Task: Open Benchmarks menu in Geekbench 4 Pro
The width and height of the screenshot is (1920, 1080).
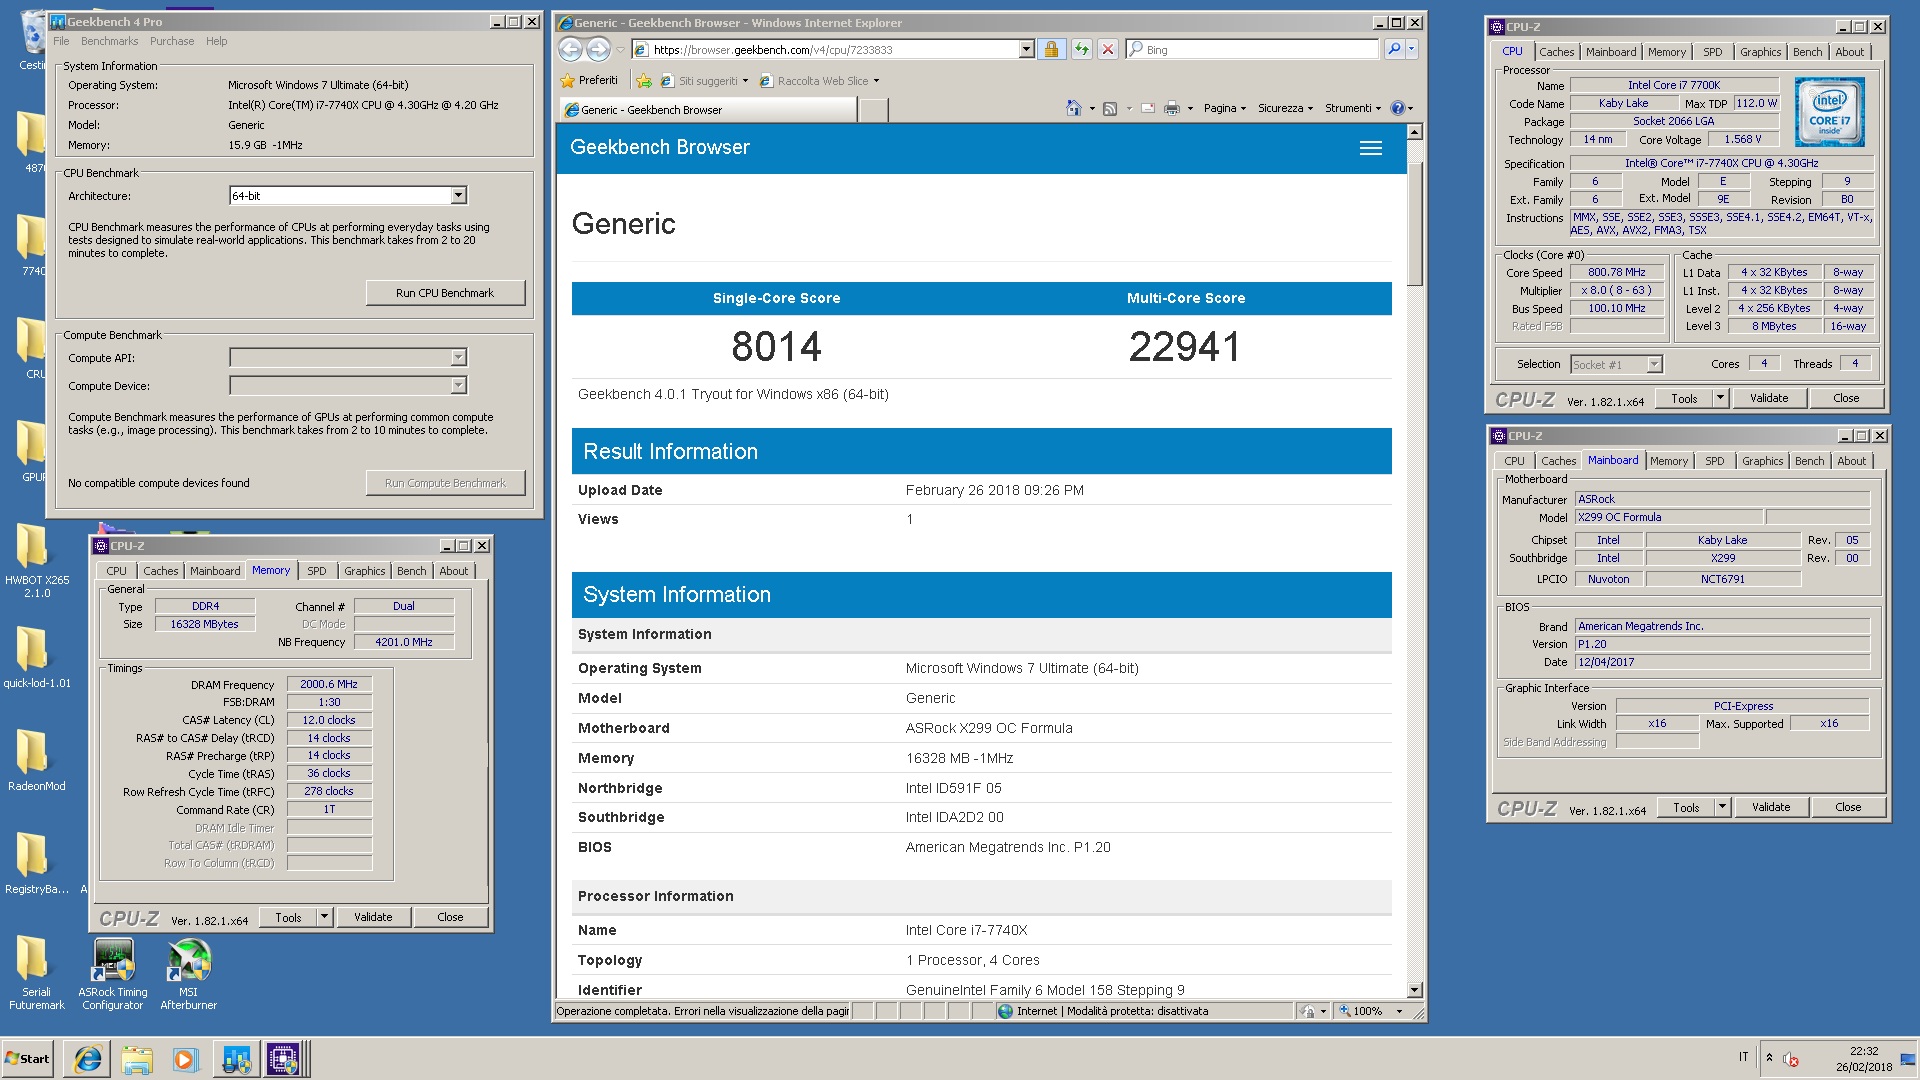Action: click(109, 41)
